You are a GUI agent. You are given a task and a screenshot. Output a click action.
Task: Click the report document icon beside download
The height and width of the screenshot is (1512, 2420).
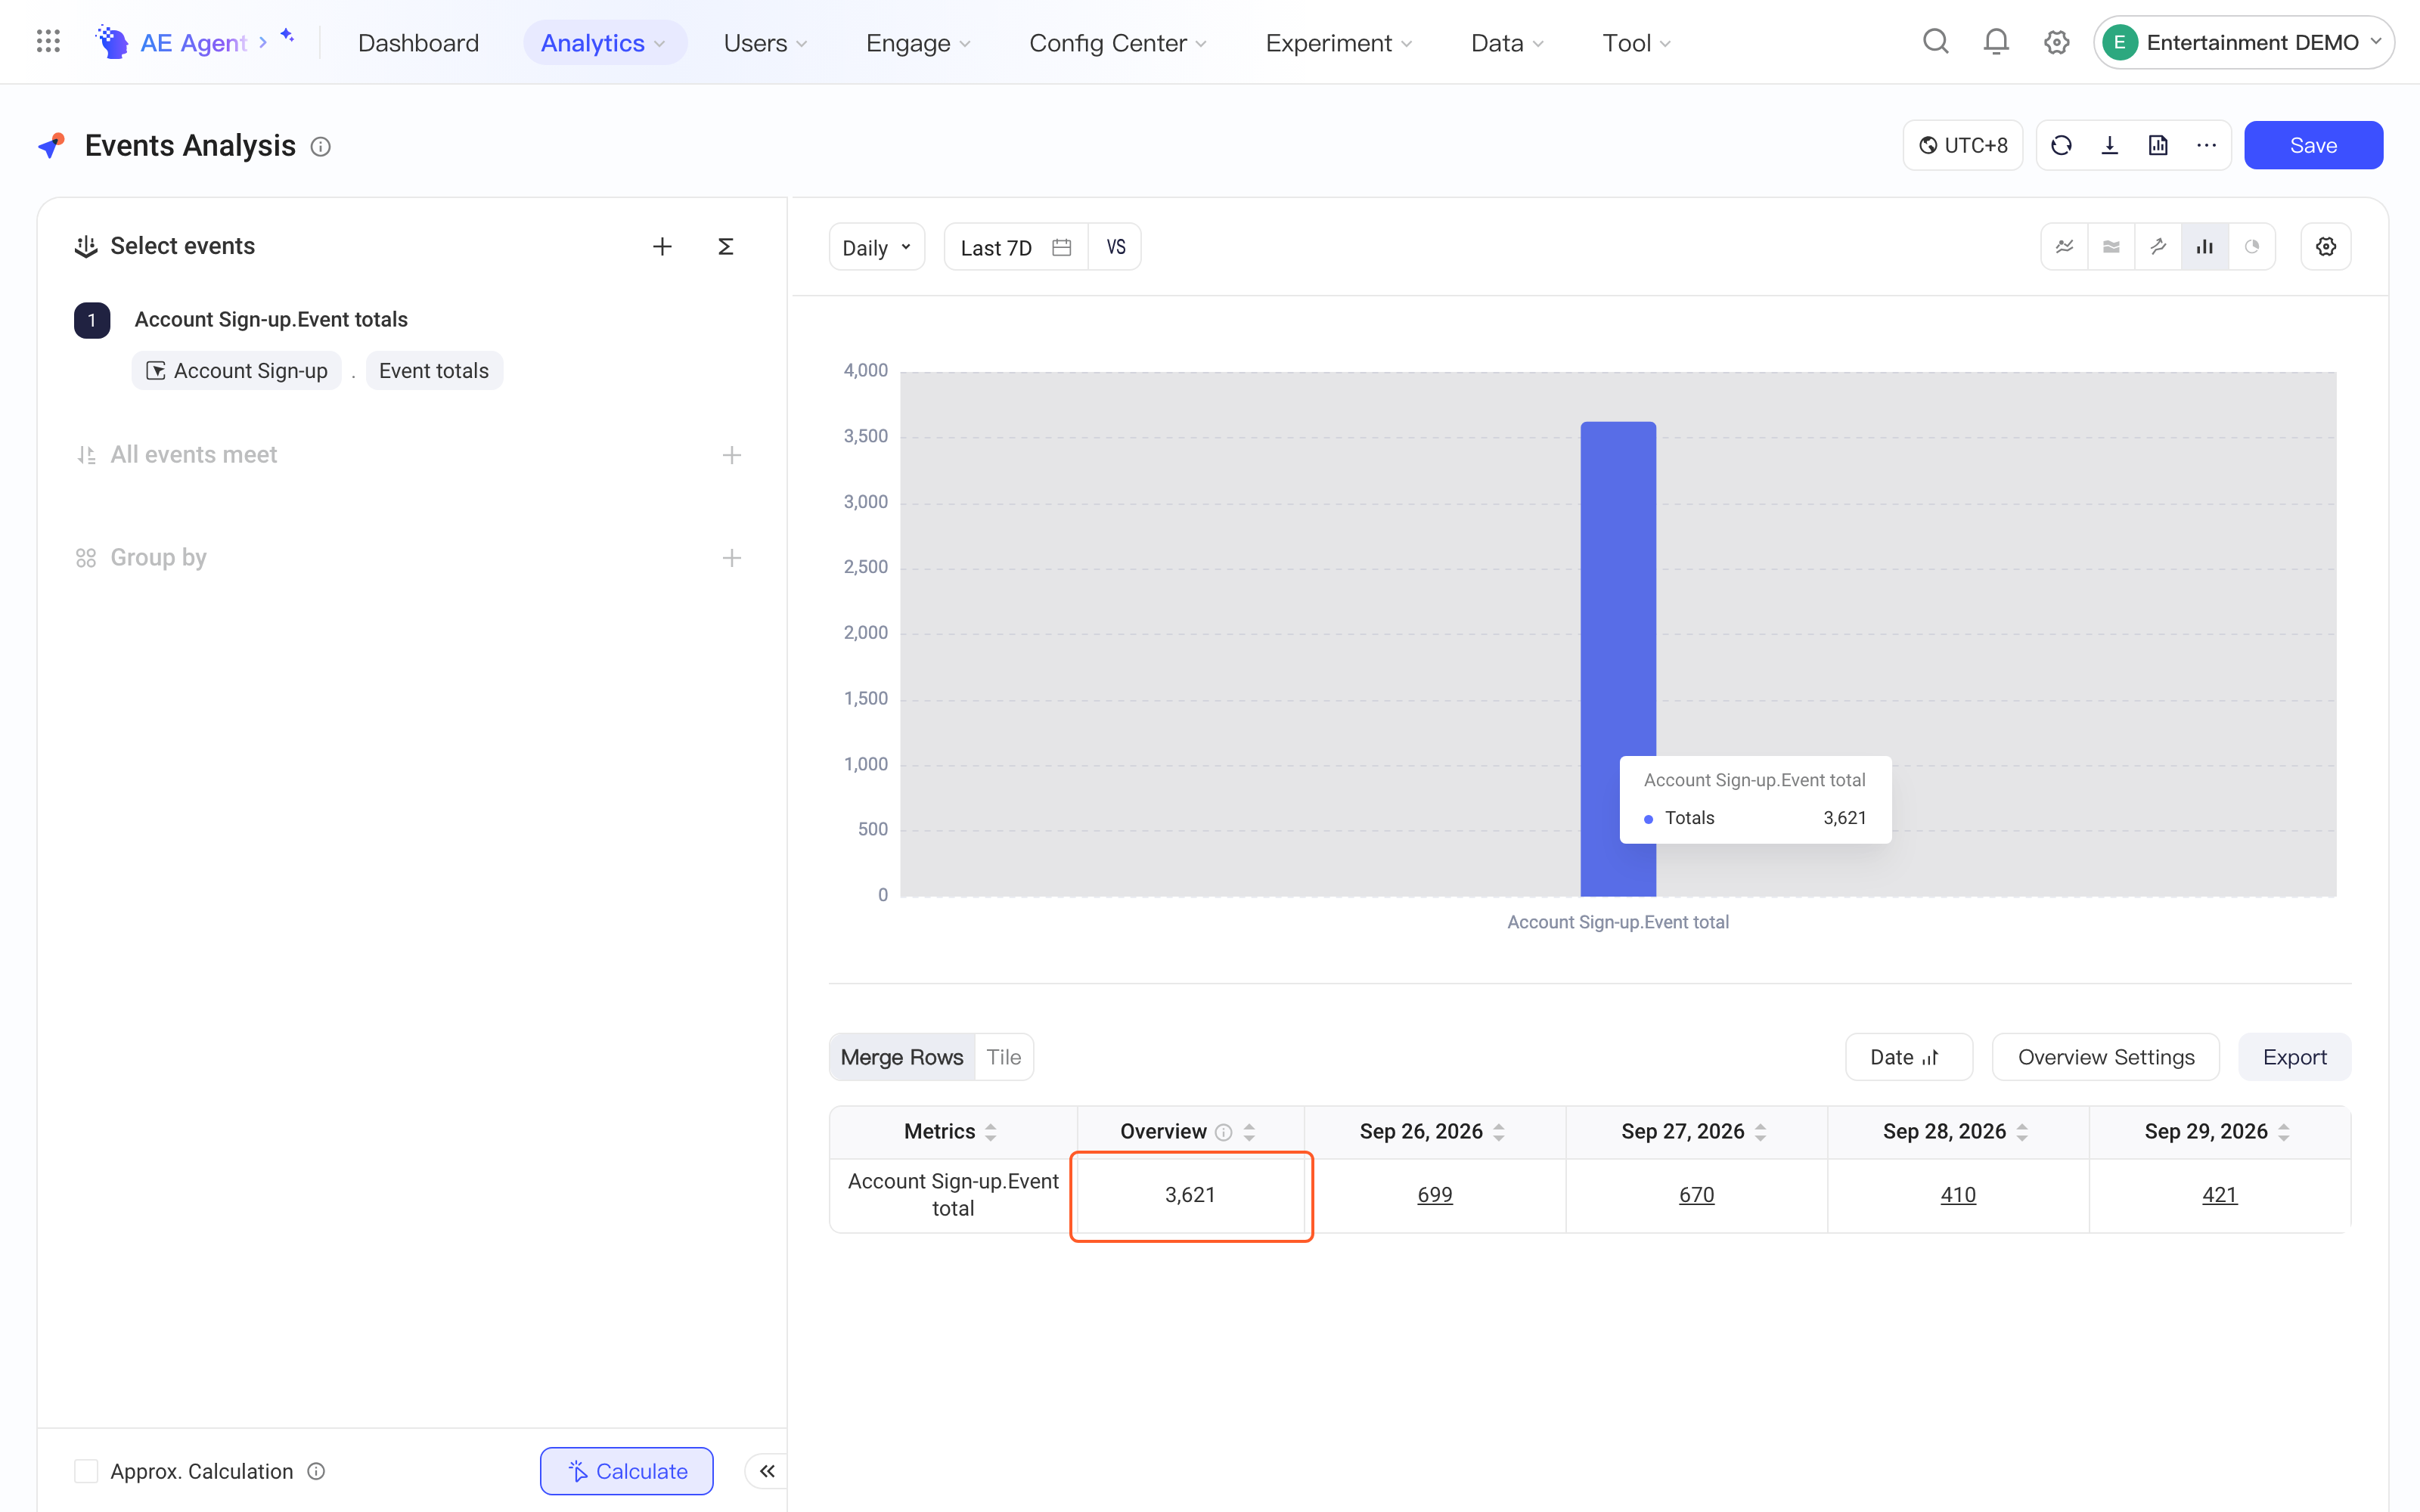2158,146
